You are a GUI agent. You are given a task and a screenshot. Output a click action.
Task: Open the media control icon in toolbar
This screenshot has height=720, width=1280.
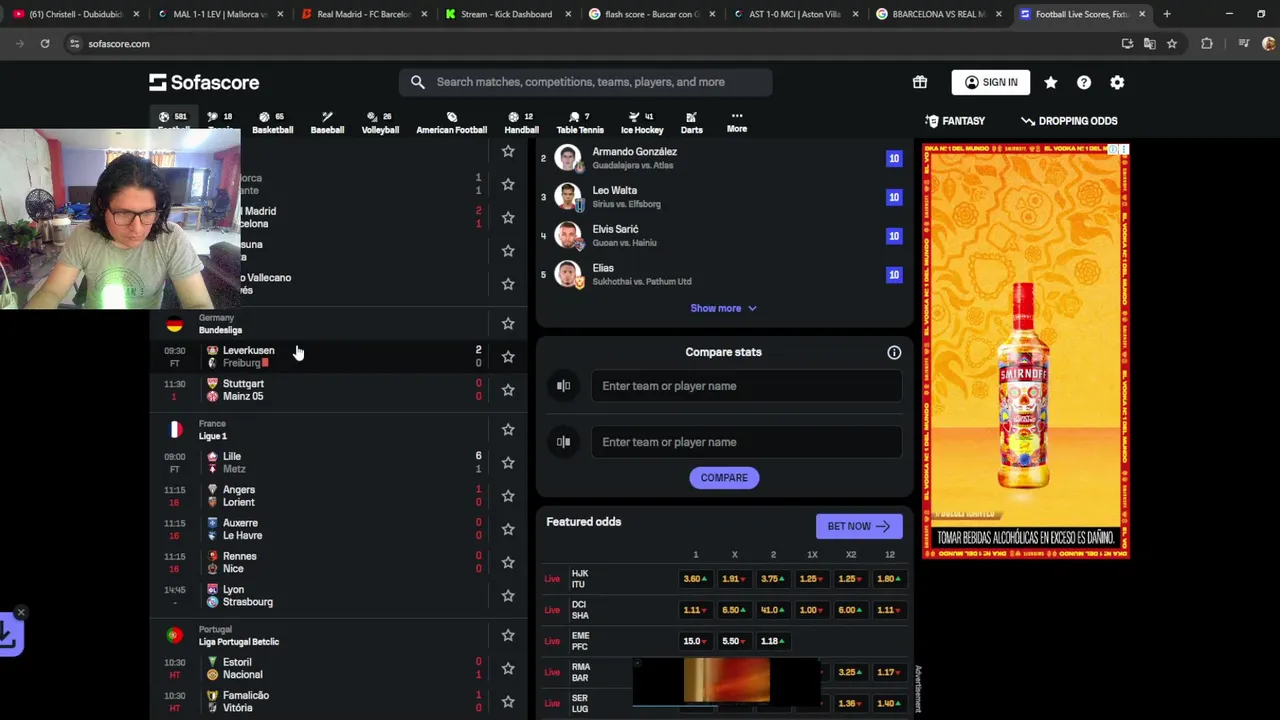1243,44
